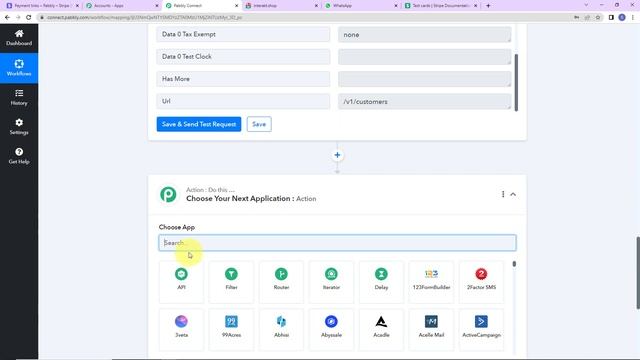Click the app list scrollbar
The height and width of the screenshot is (360, 640).
[514, 264]
